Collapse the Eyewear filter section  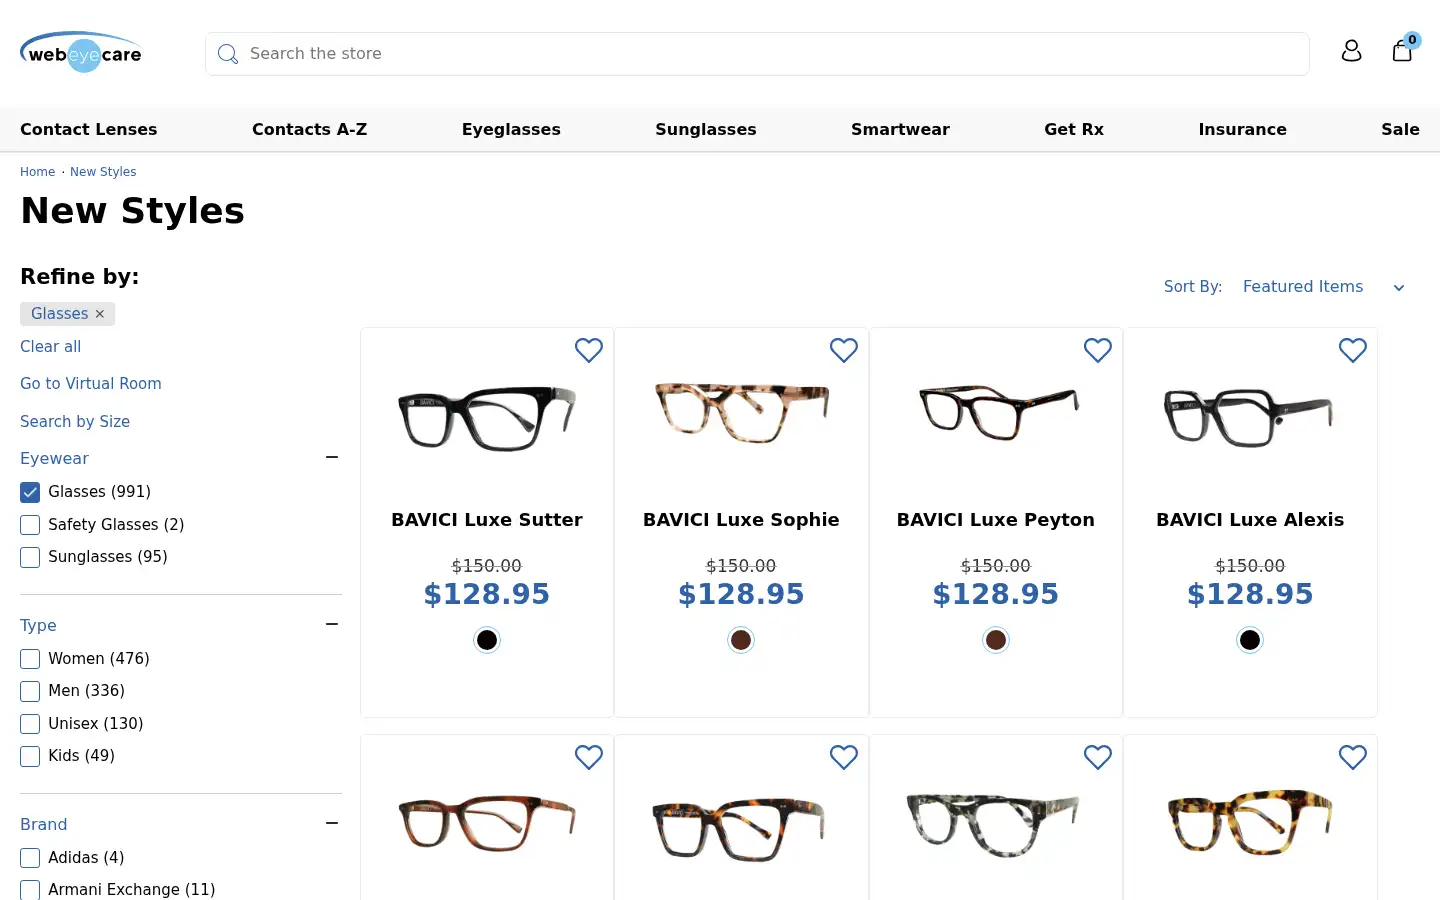332,457
